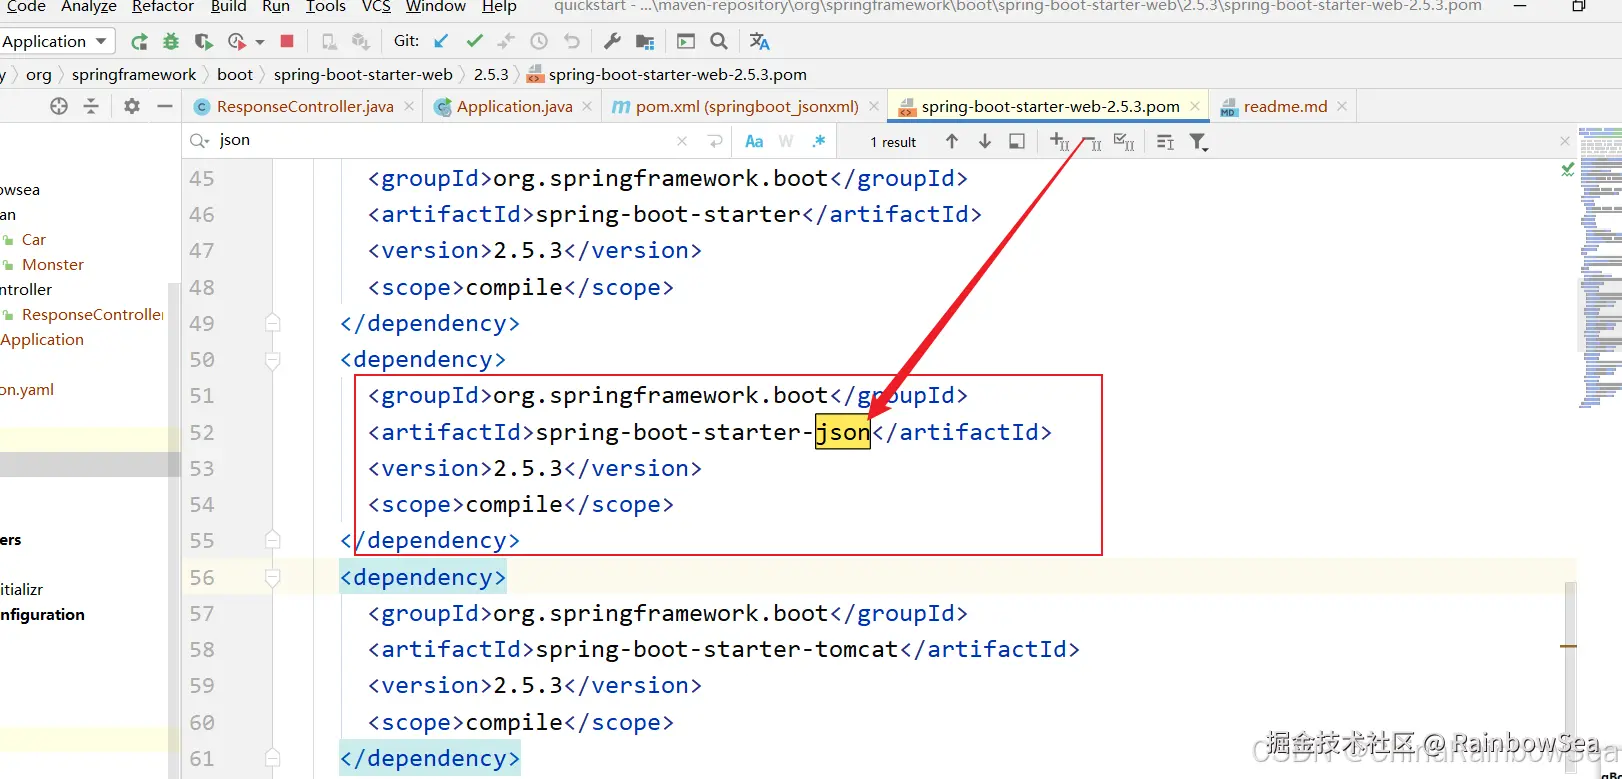Screen dimensions: 1622x779
Task: Run with Coverage using the shield icon
Action: (x=203, y=42)
